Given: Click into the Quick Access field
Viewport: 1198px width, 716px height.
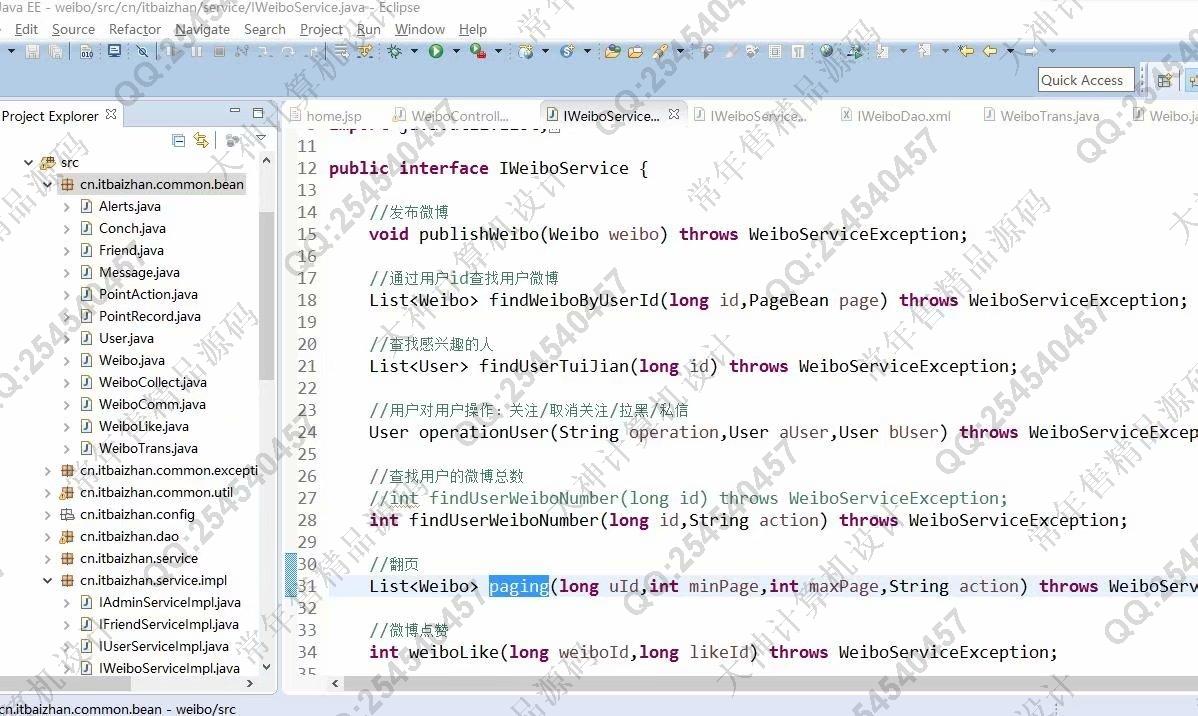Looking at the screenshot, I should pyautogui.click(x=1086, y=80).
